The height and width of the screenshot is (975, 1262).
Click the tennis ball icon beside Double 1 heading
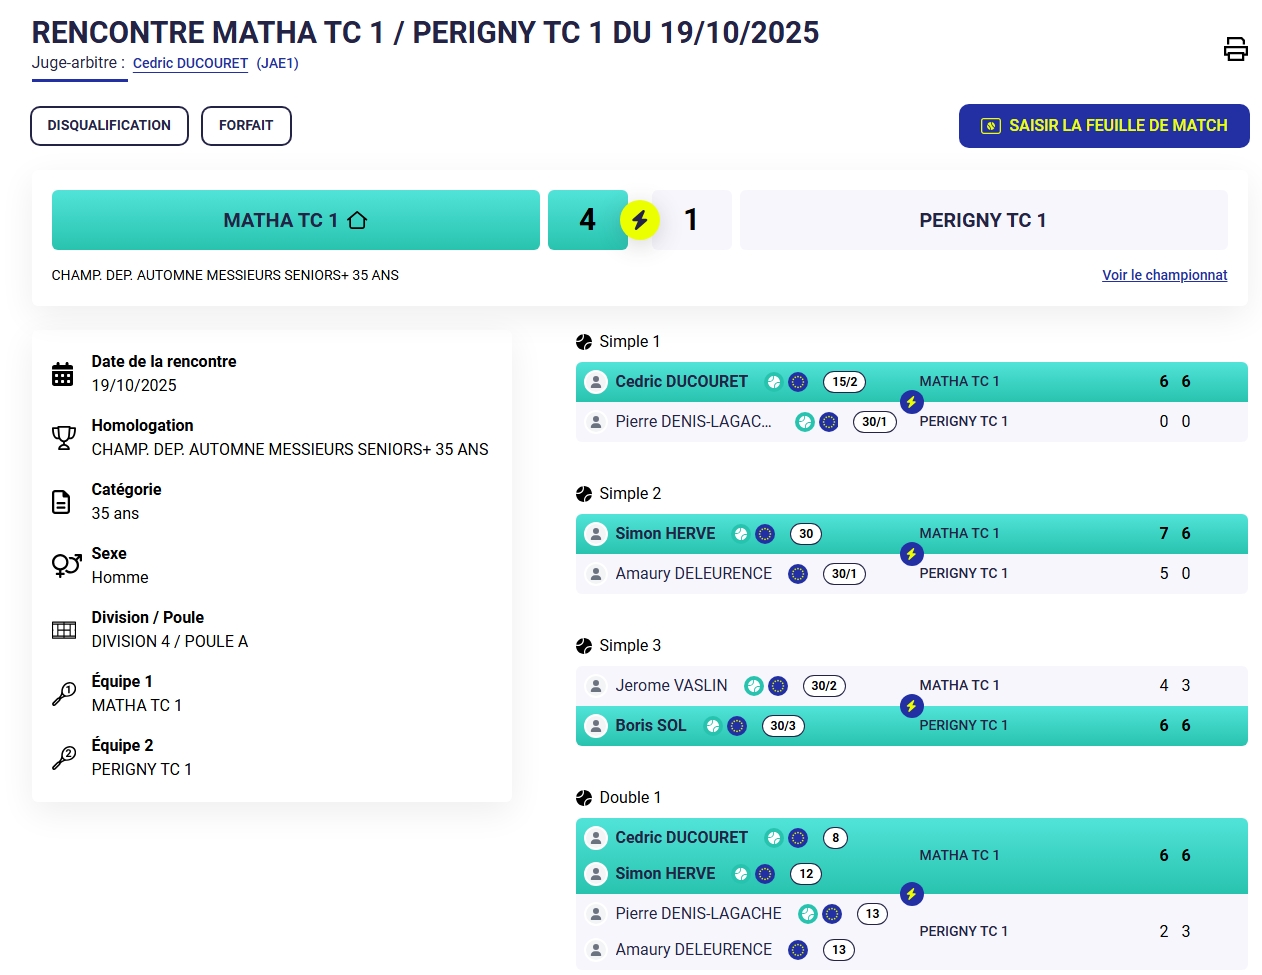coord(584,798)
